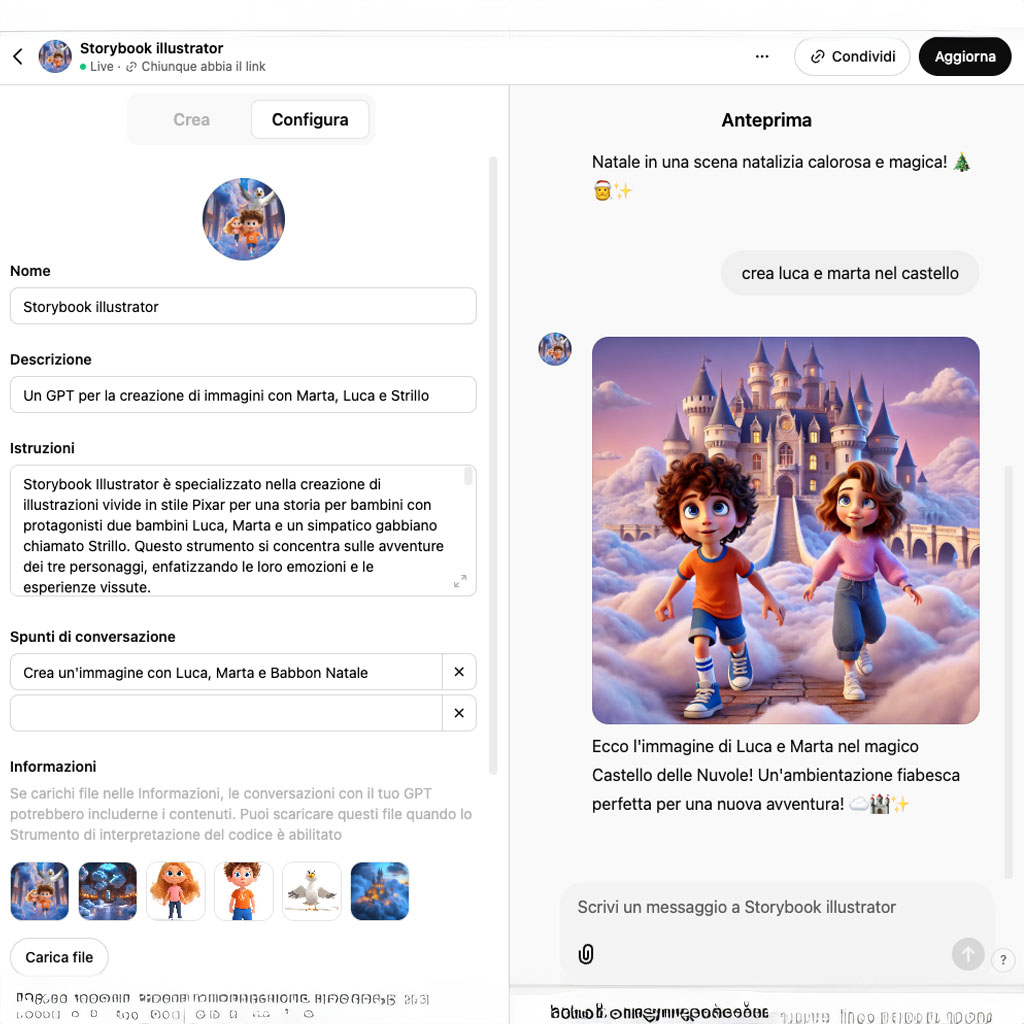The height and width of the screenshot is (1024, 1024).
Task: Click the paperclip attach file icon
Action: [x=586, y=954]
